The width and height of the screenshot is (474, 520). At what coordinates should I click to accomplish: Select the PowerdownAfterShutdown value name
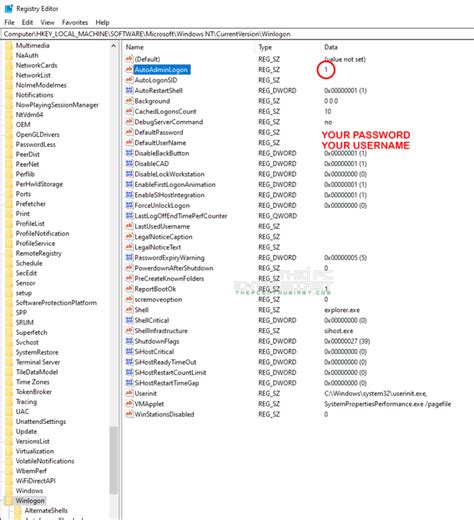174,268
